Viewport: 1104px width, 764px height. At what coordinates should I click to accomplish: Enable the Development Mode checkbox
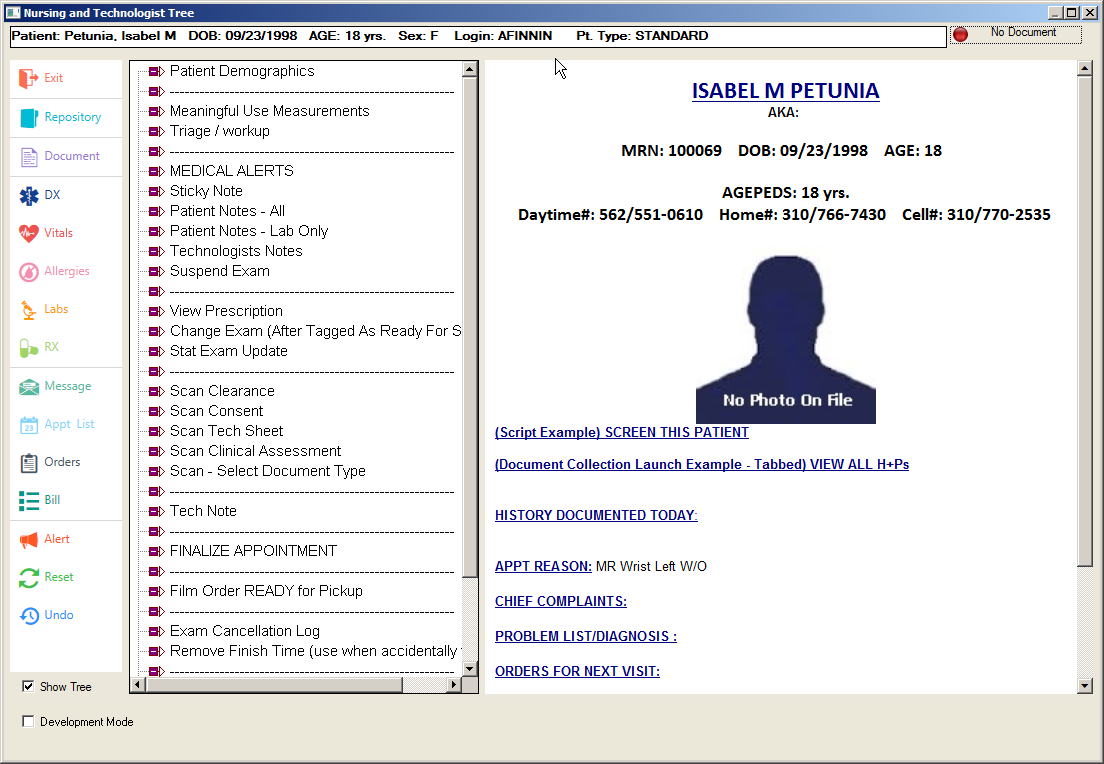(x=28, y=722)
